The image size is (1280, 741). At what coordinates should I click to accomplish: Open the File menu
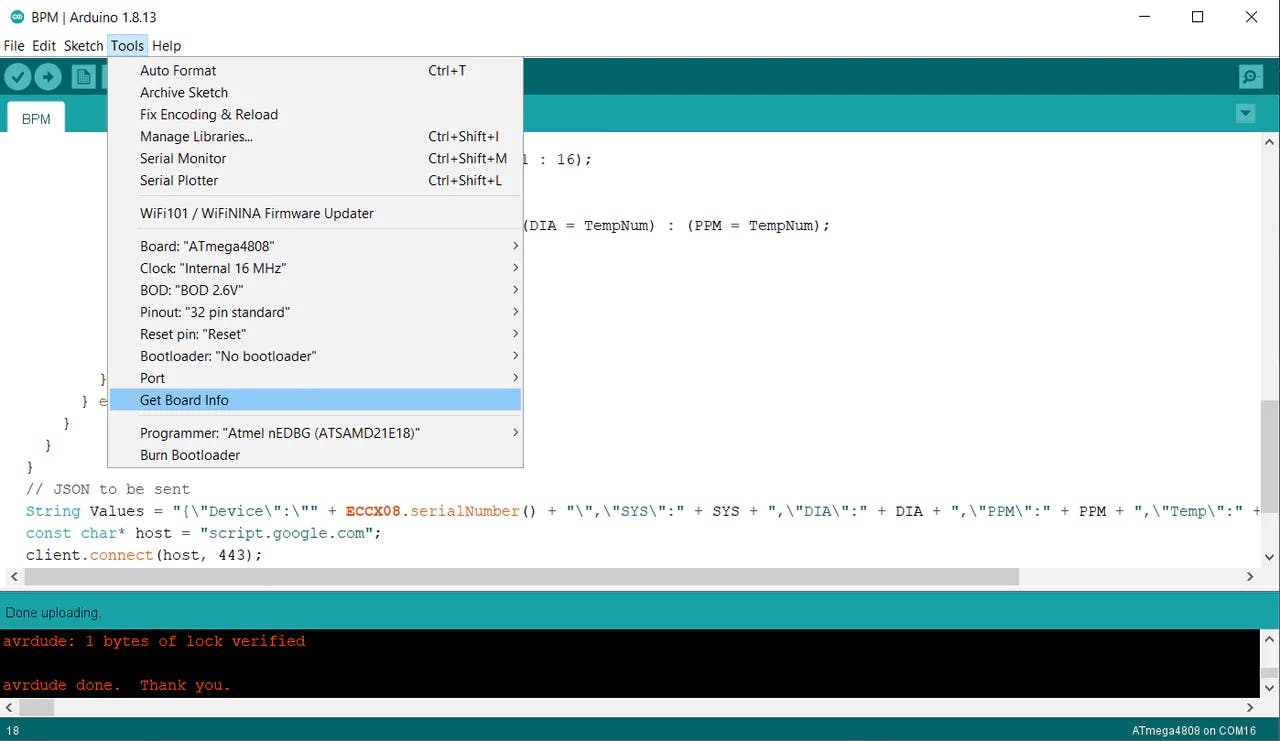click(14, 46)
